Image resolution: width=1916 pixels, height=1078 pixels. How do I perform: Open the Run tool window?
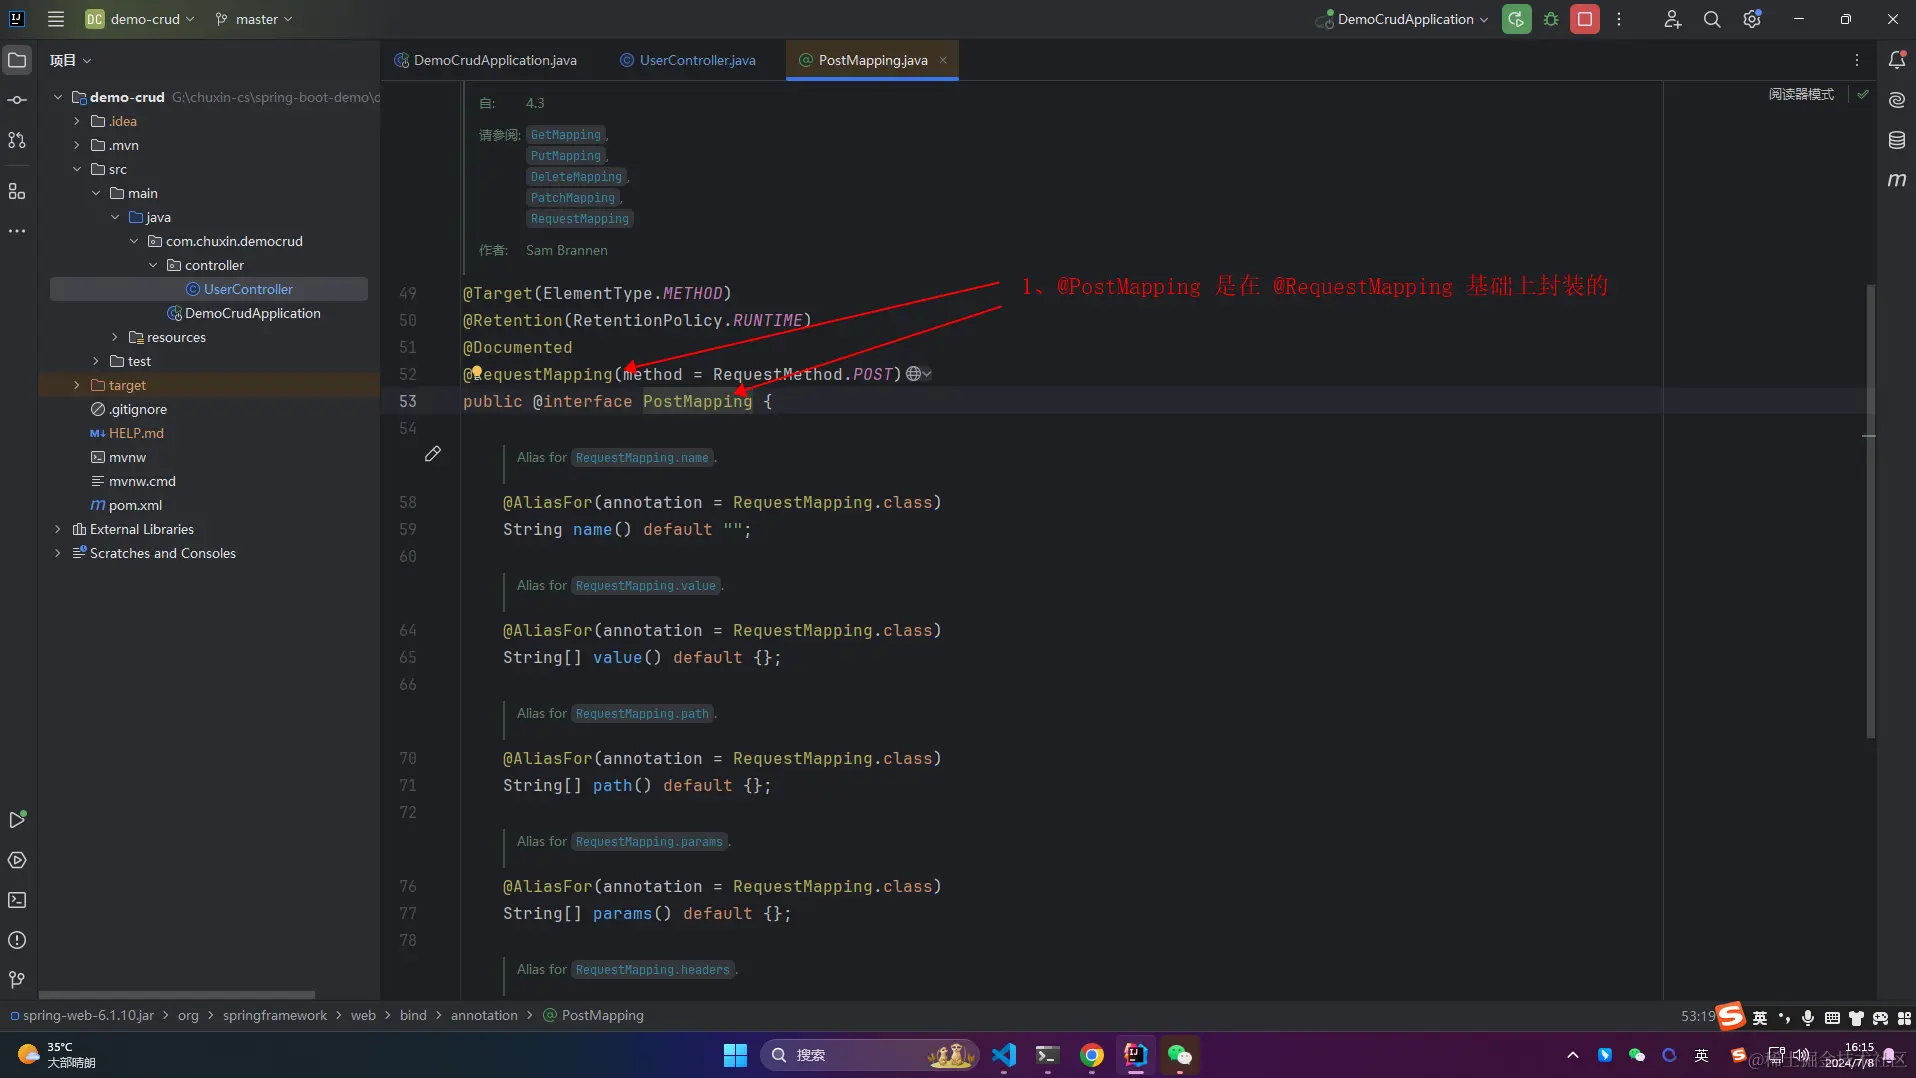pyautogui.click(x=17, y=820)
